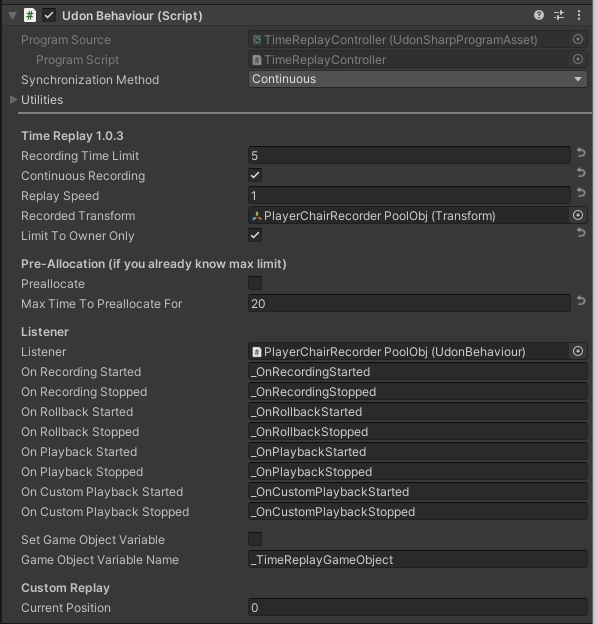Enable the Preallocate checkbox
This screenshot has height=624, width=597.
coord(255,283)
